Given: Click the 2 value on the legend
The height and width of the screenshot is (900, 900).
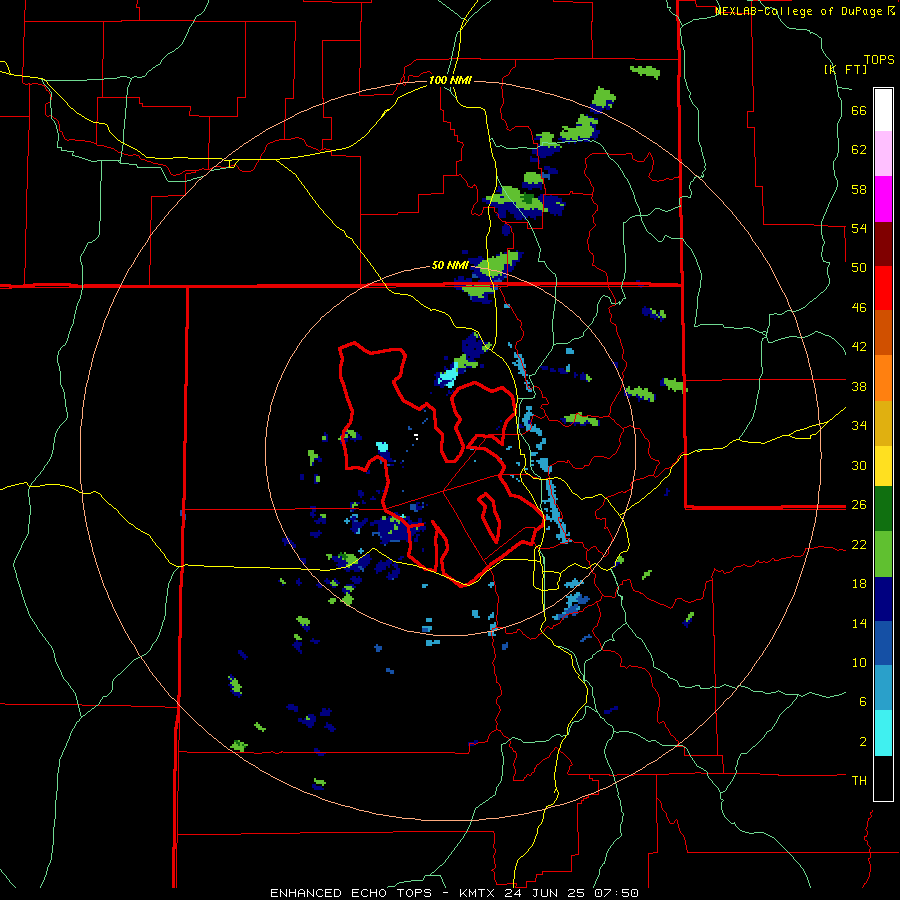Looking at the screenshot, I should tap(863, 742).
